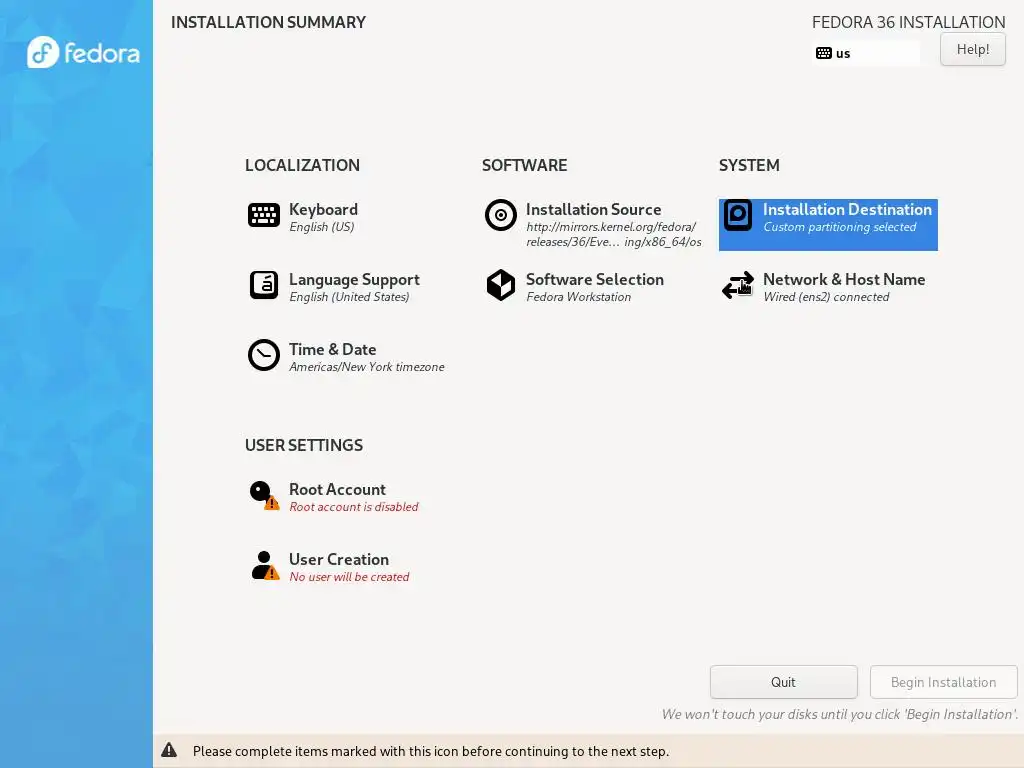
Task: Open Installation Destination settings
Action: [x=828, y=225]
